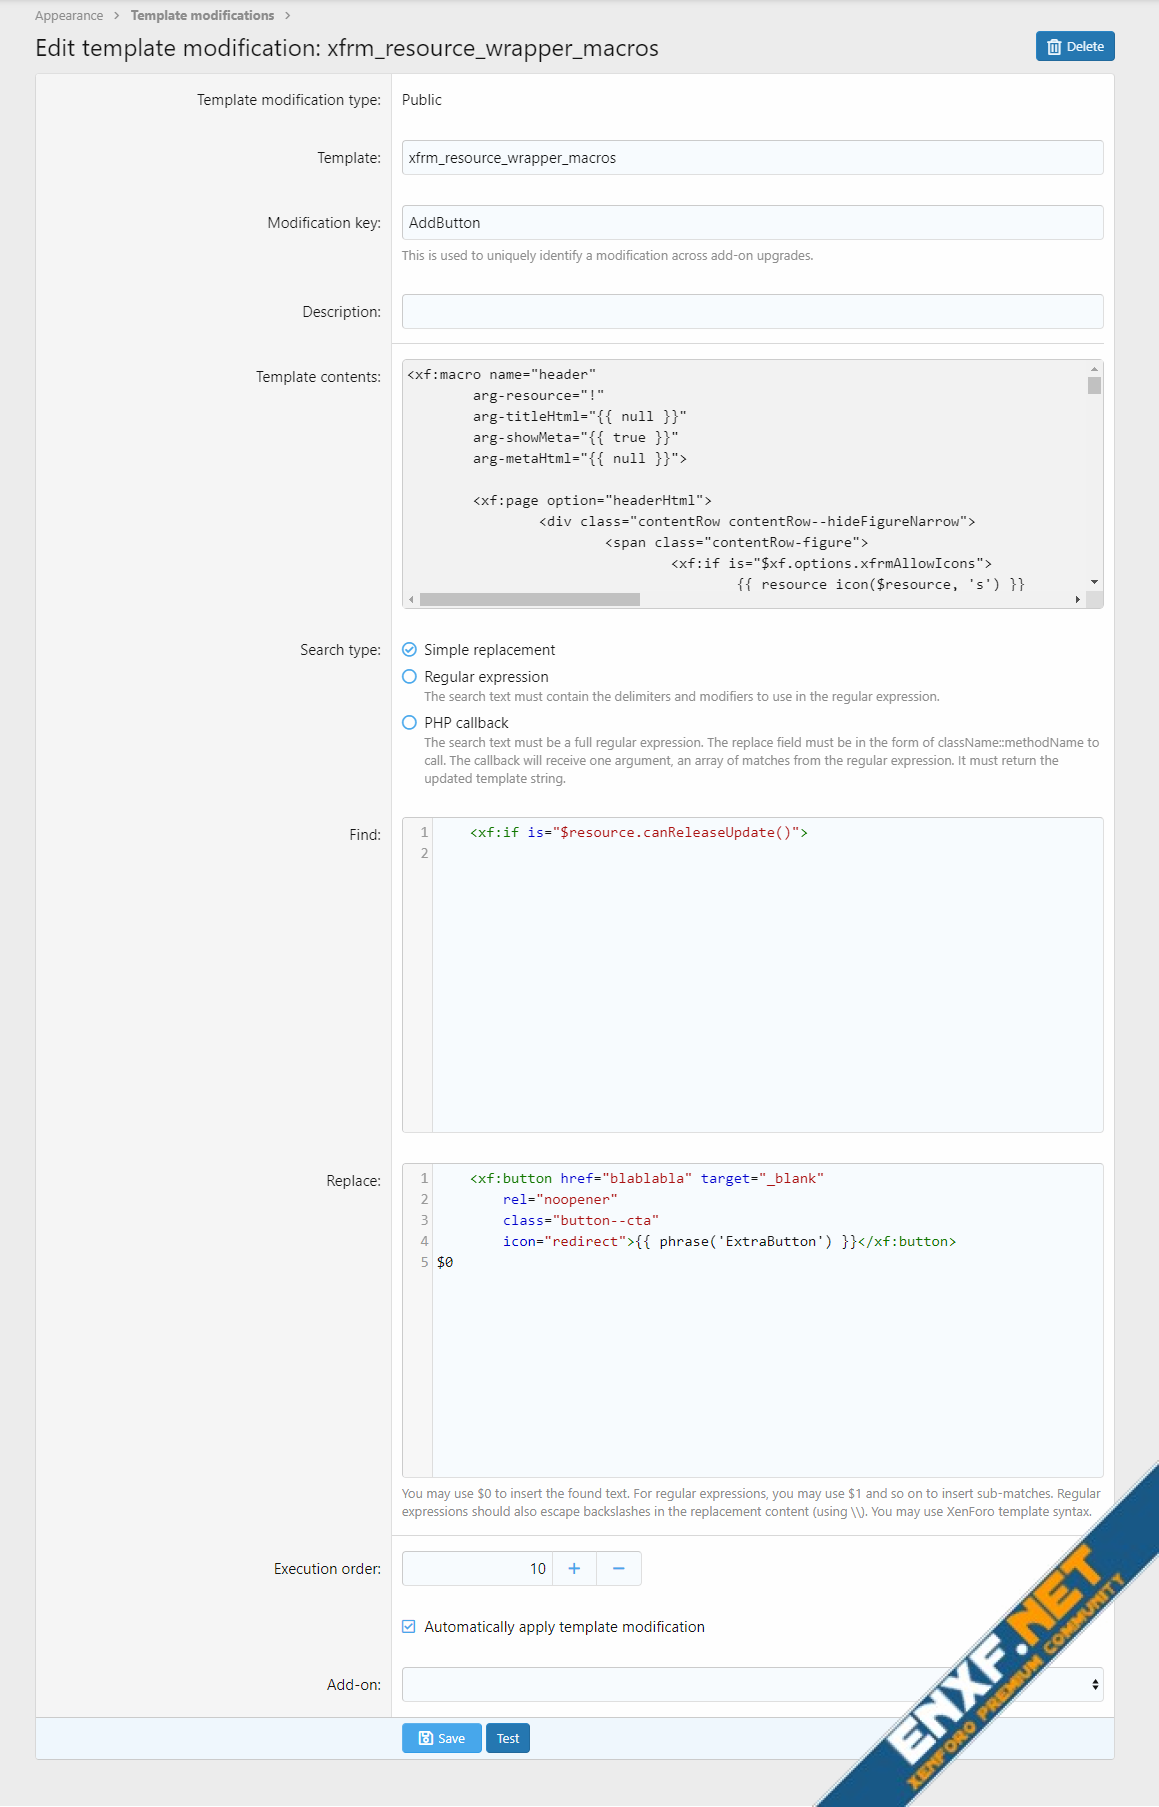Click the Delete trash button
The width and height of the screenshot is (1159, 1807).
[1074, 47]
